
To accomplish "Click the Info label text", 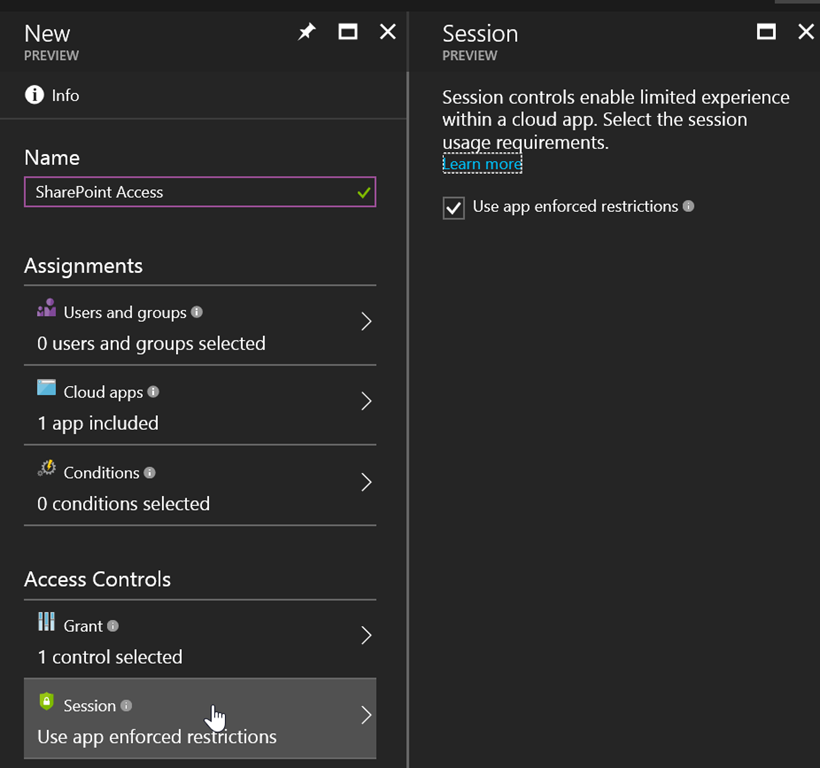I will pos(65,96).
